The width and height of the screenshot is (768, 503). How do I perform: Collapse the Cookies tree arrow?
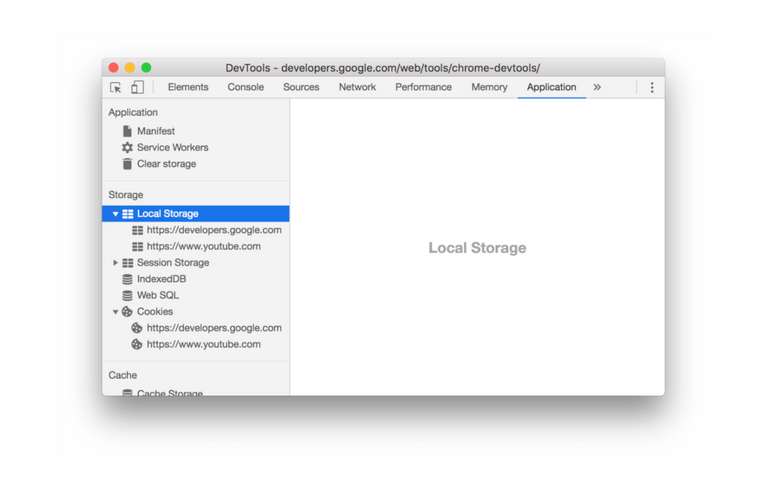[x=115, y=312]
